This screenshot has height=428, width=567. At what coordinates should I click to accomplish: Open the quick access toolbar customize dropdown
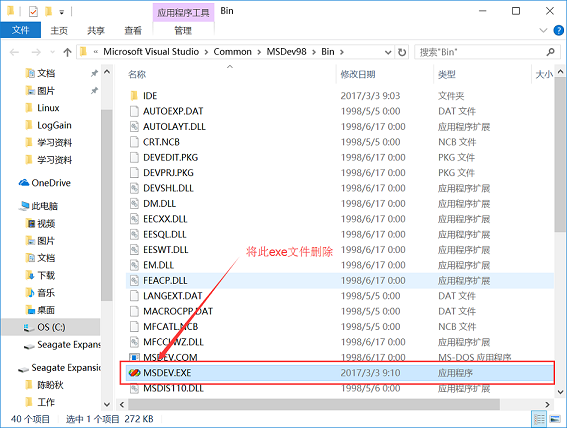(61, 12)
